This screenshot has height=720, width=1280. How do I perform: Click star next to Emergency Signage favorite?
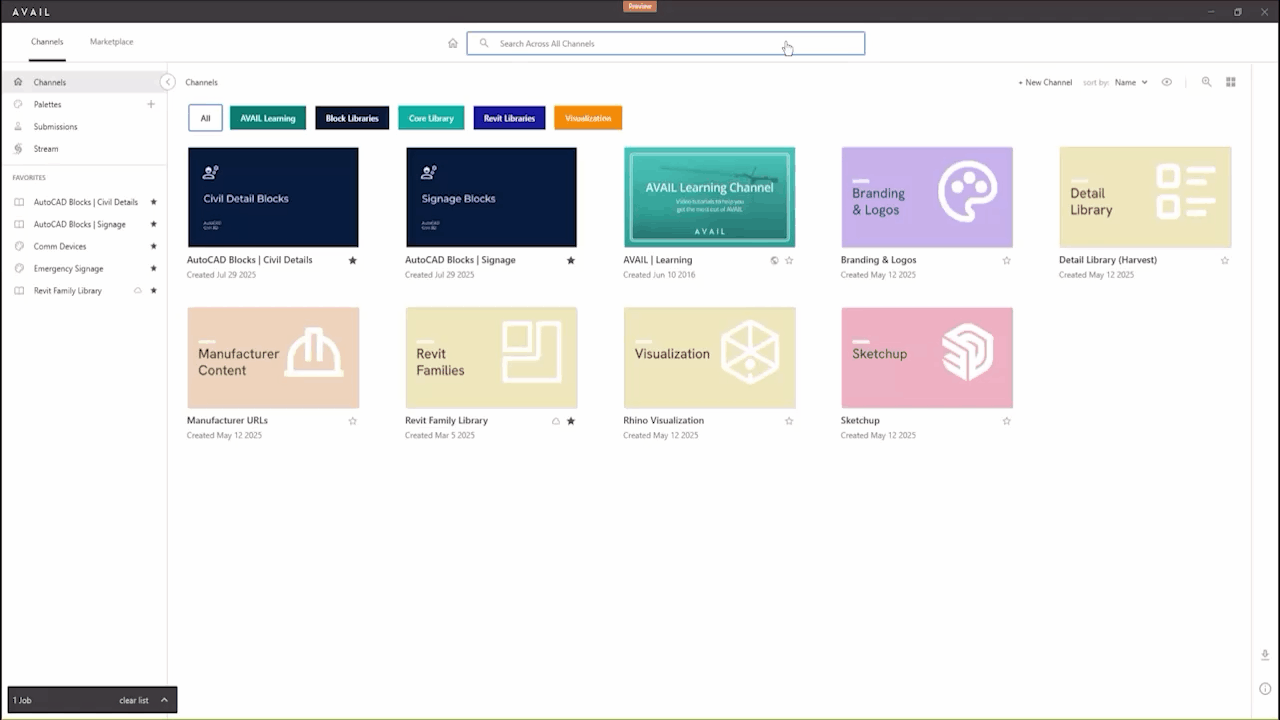[153, 268]
